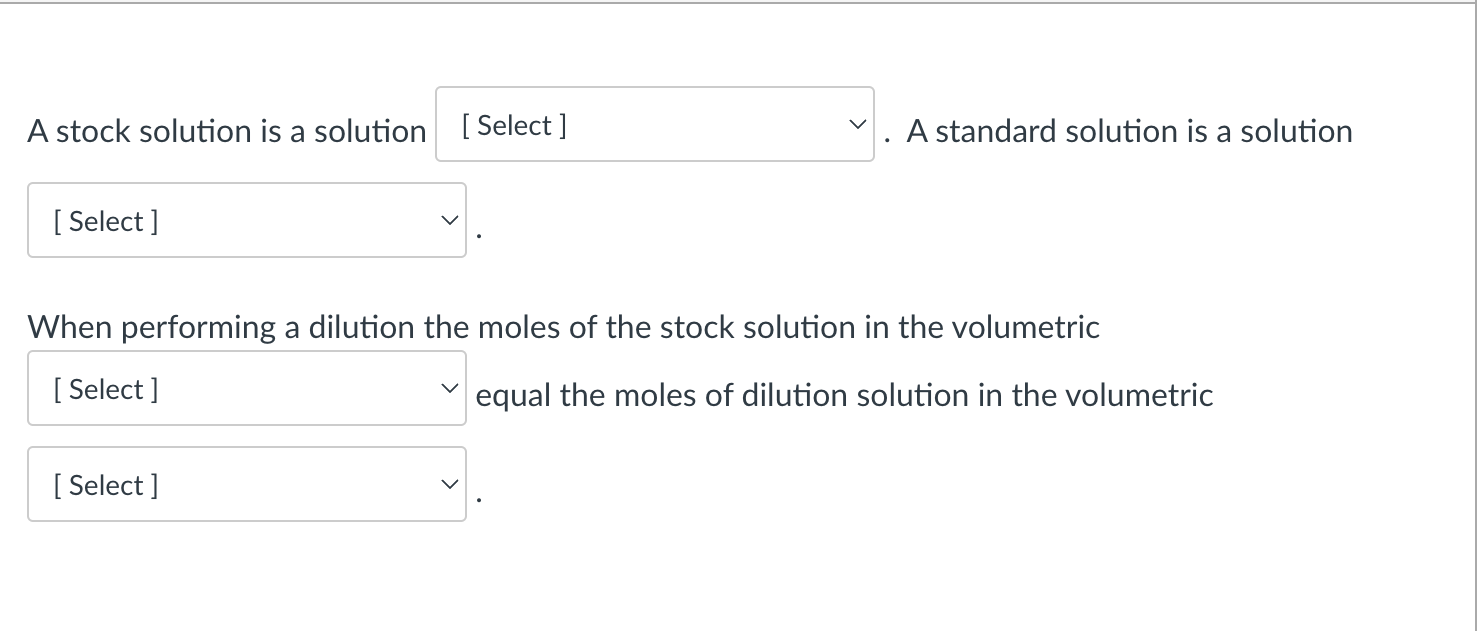Click the chevron arrow of the bottom dropdown
This screenshot has height=631, width=1480.
(x=447, y=485)
